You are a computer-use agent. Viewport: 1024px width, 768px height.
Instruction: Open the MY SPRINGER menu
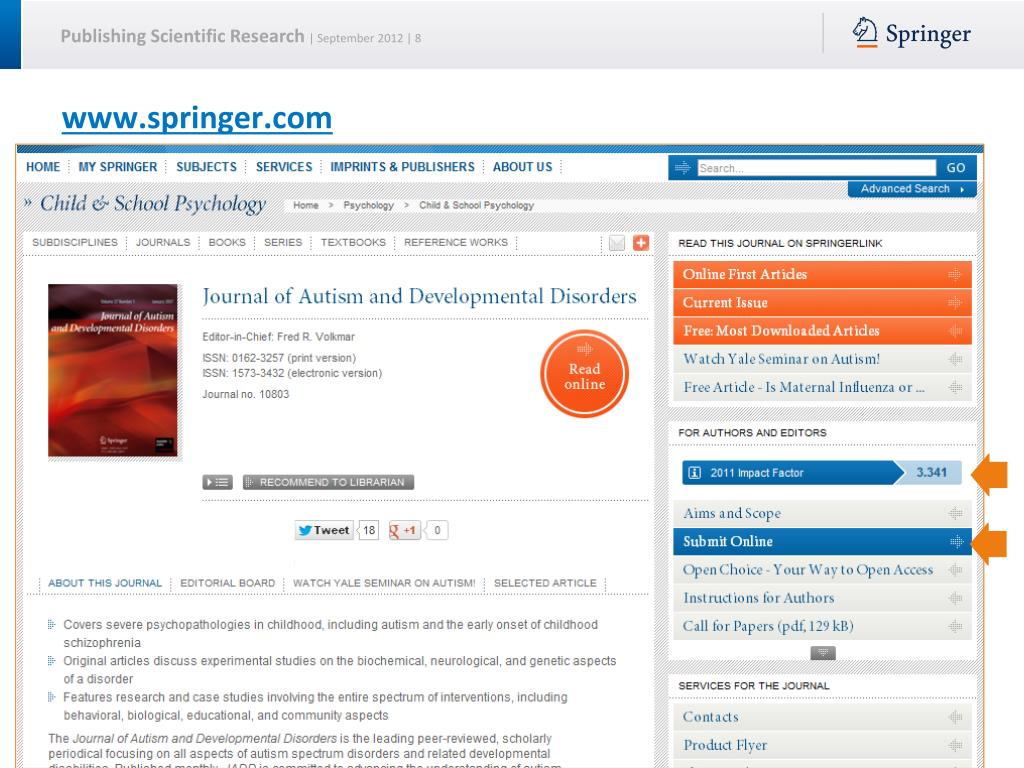click(x=118, y=167)
